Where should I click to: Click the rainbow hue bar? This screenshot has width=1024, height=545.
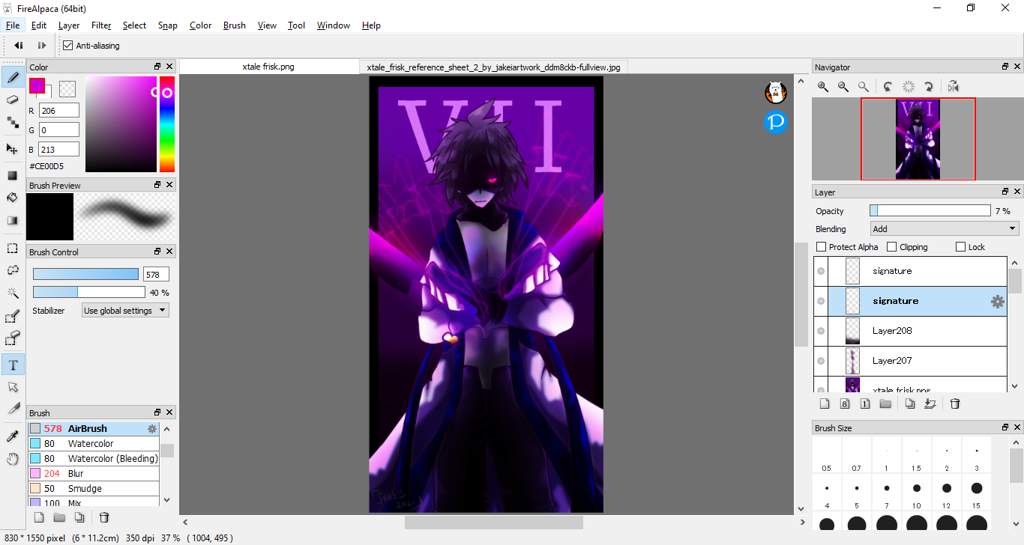(167, 124)
